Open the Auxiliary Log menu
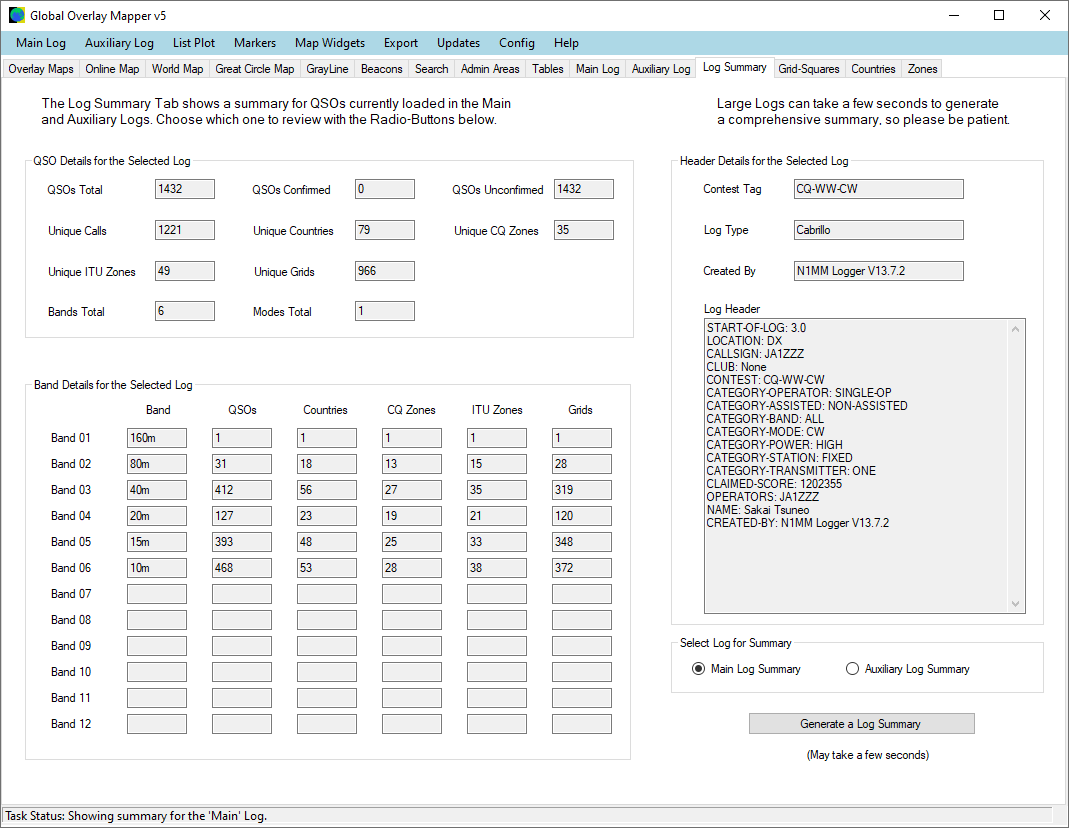The width and height of the screenshot is (1069, 828). pos(119,43)
